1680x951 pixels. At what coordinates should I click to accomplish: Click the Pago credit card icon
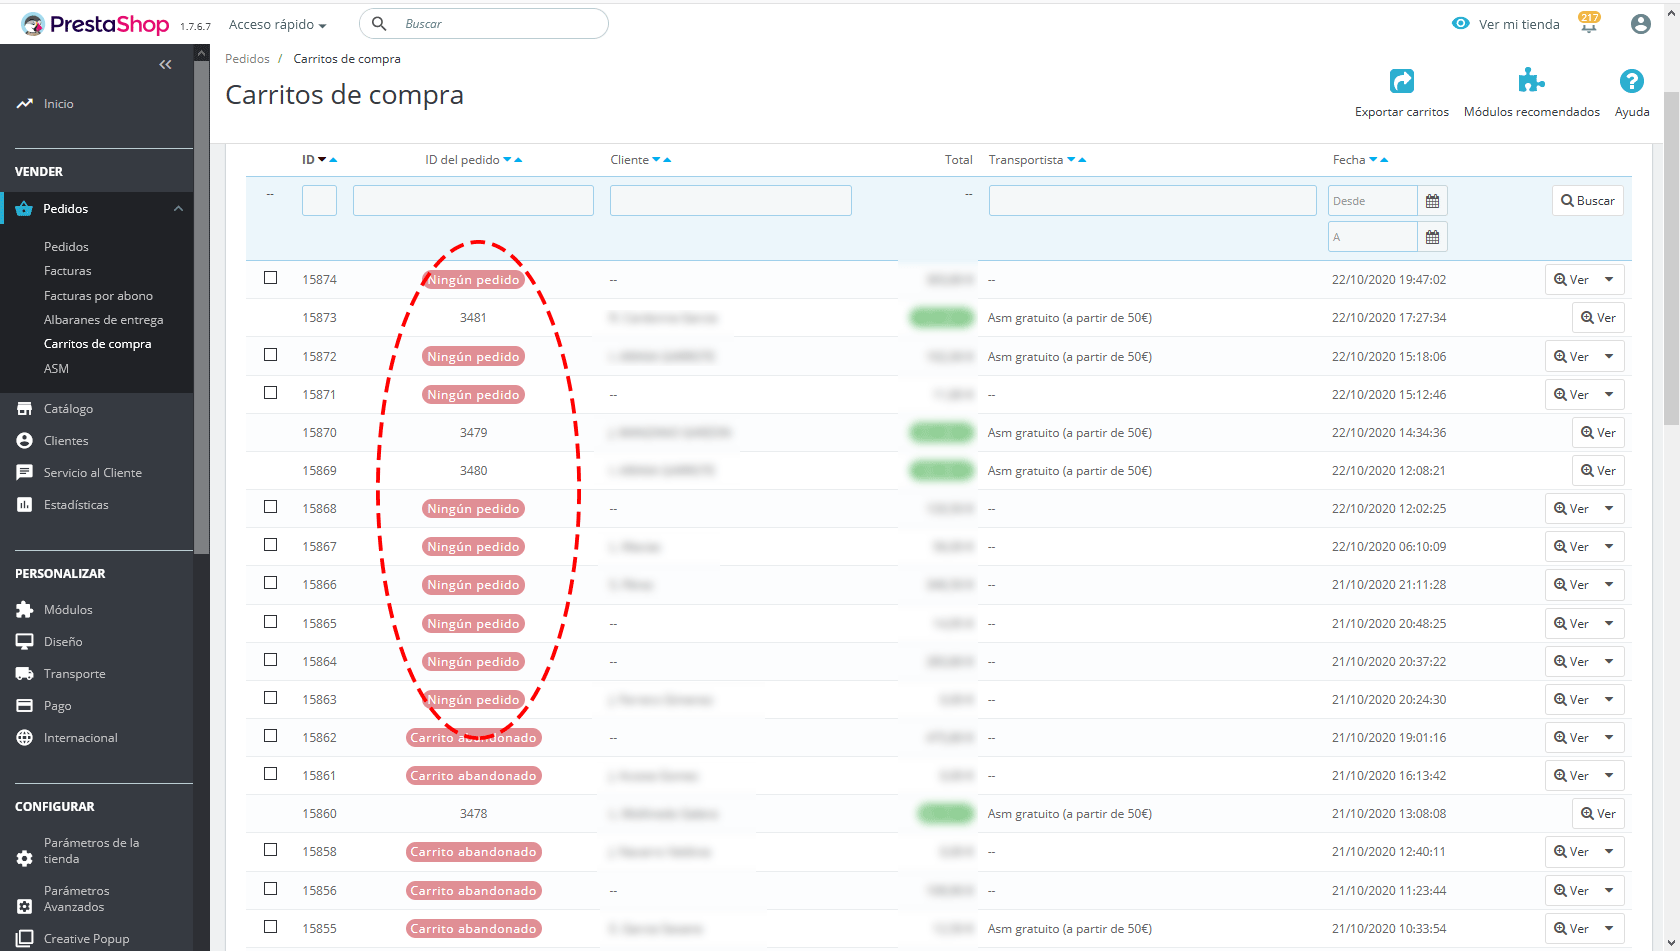tap(25, 706)
